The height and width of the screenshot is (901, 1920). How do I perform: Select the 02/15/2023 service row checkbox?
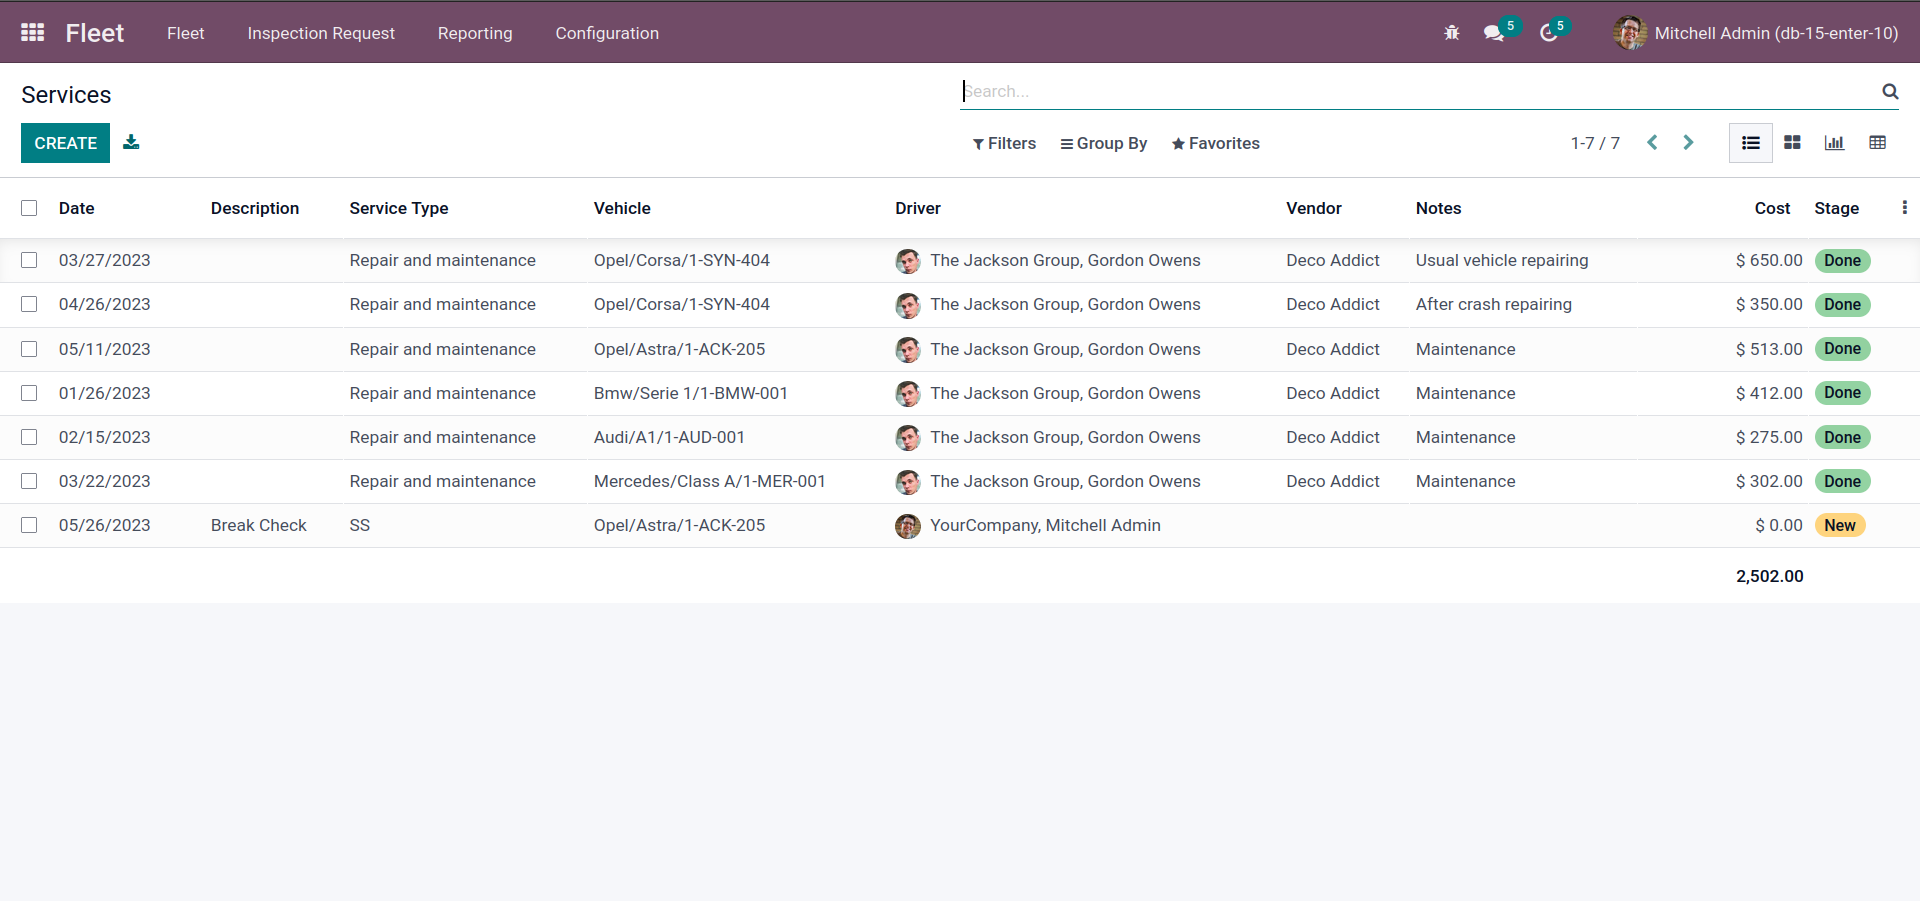coord(29,437)
